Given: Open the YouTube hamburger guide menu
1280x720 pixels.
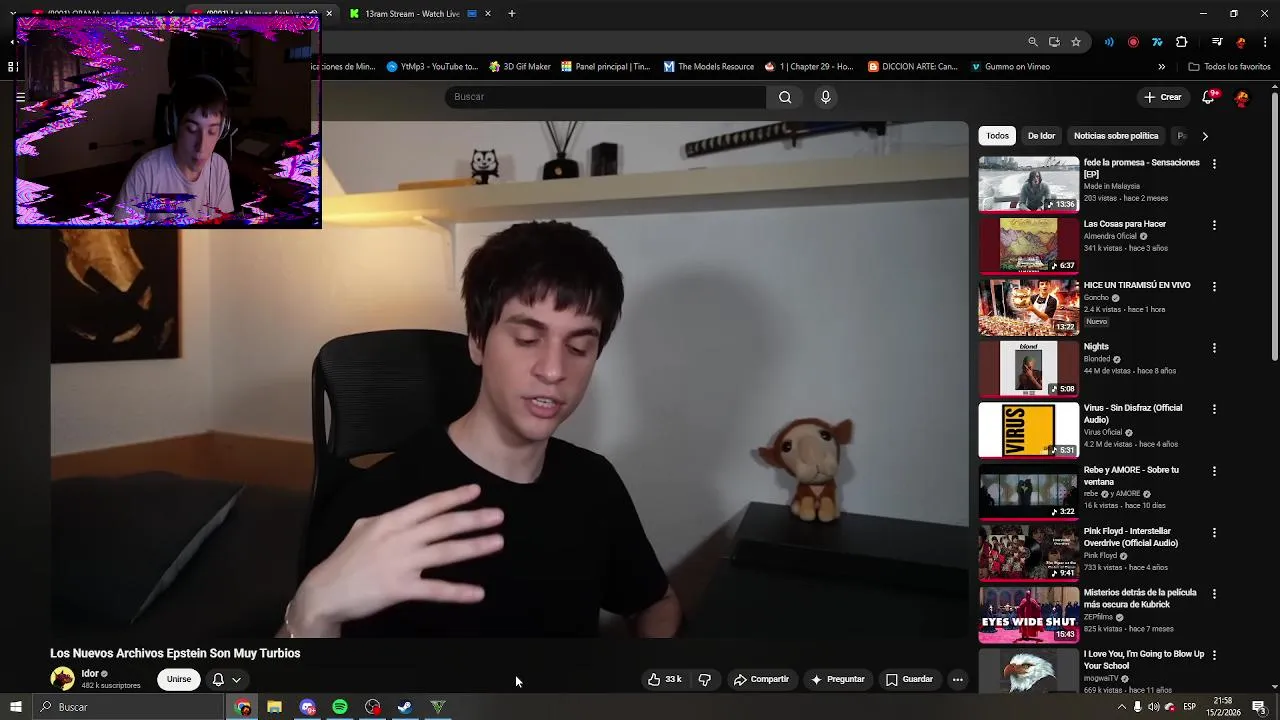Looking at the screenshot, I should pos(20,97).
